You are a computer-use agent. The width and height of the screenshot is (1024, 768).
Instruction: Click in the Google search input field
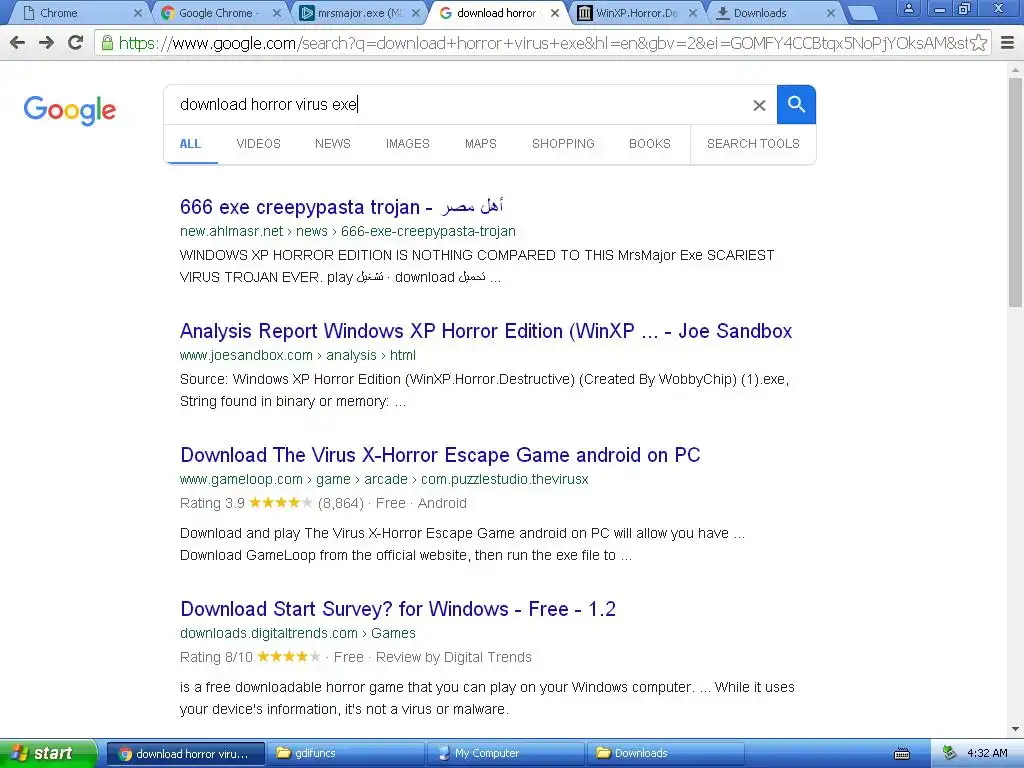(x=457, y=104)
